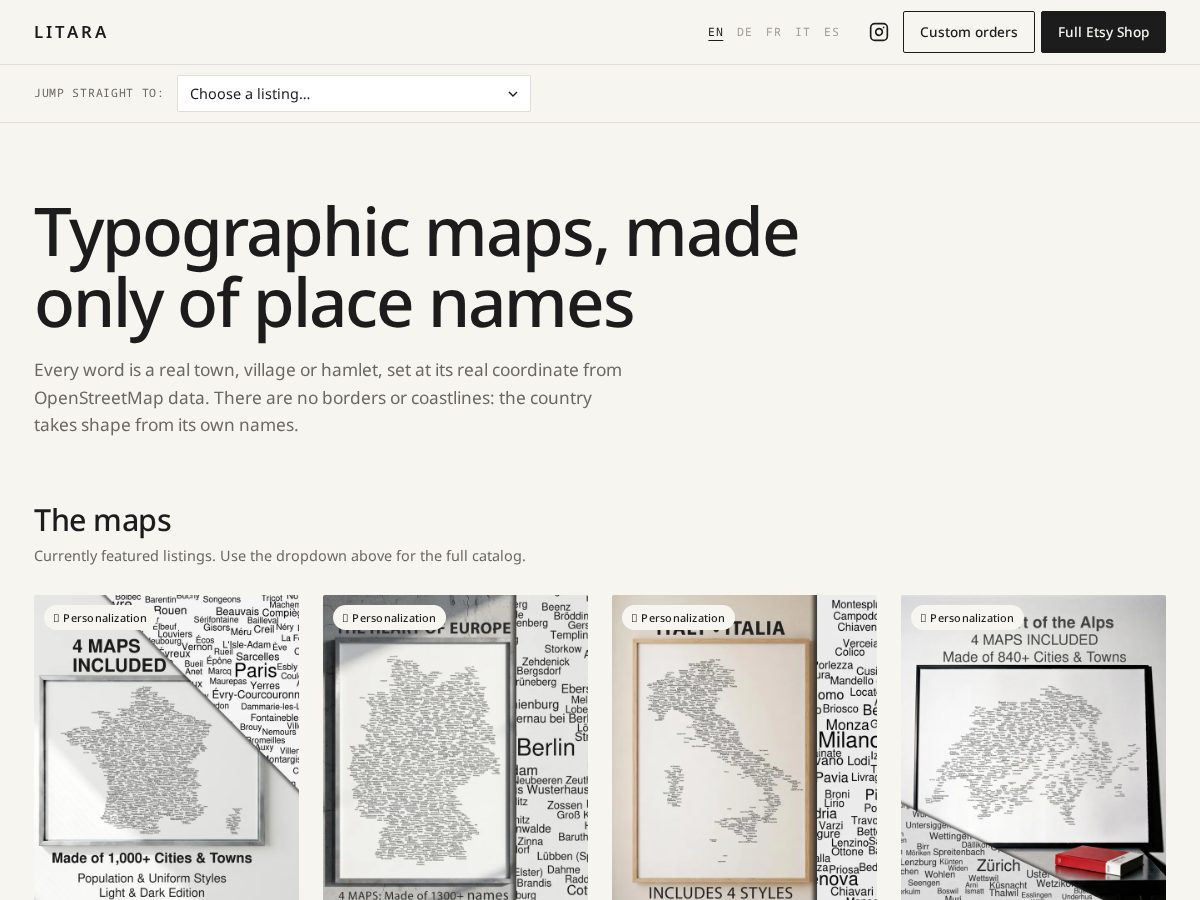Switch language to EN
Viewport: 1200px width, 900px height.
pos(716,32)
